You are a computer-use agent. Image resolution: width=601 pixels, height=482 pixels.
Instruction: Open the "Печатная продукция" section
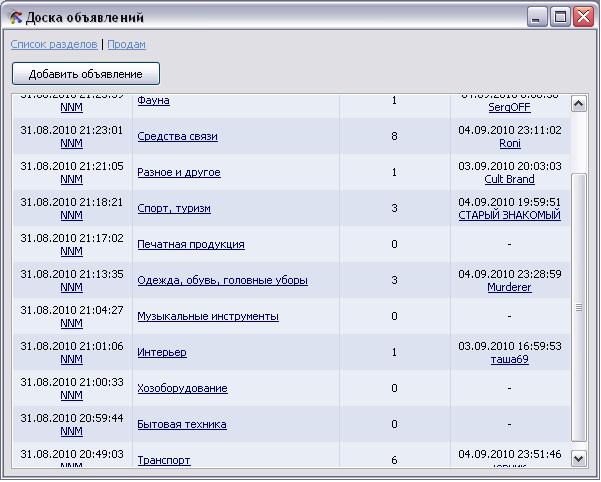(x=191, y=245)
